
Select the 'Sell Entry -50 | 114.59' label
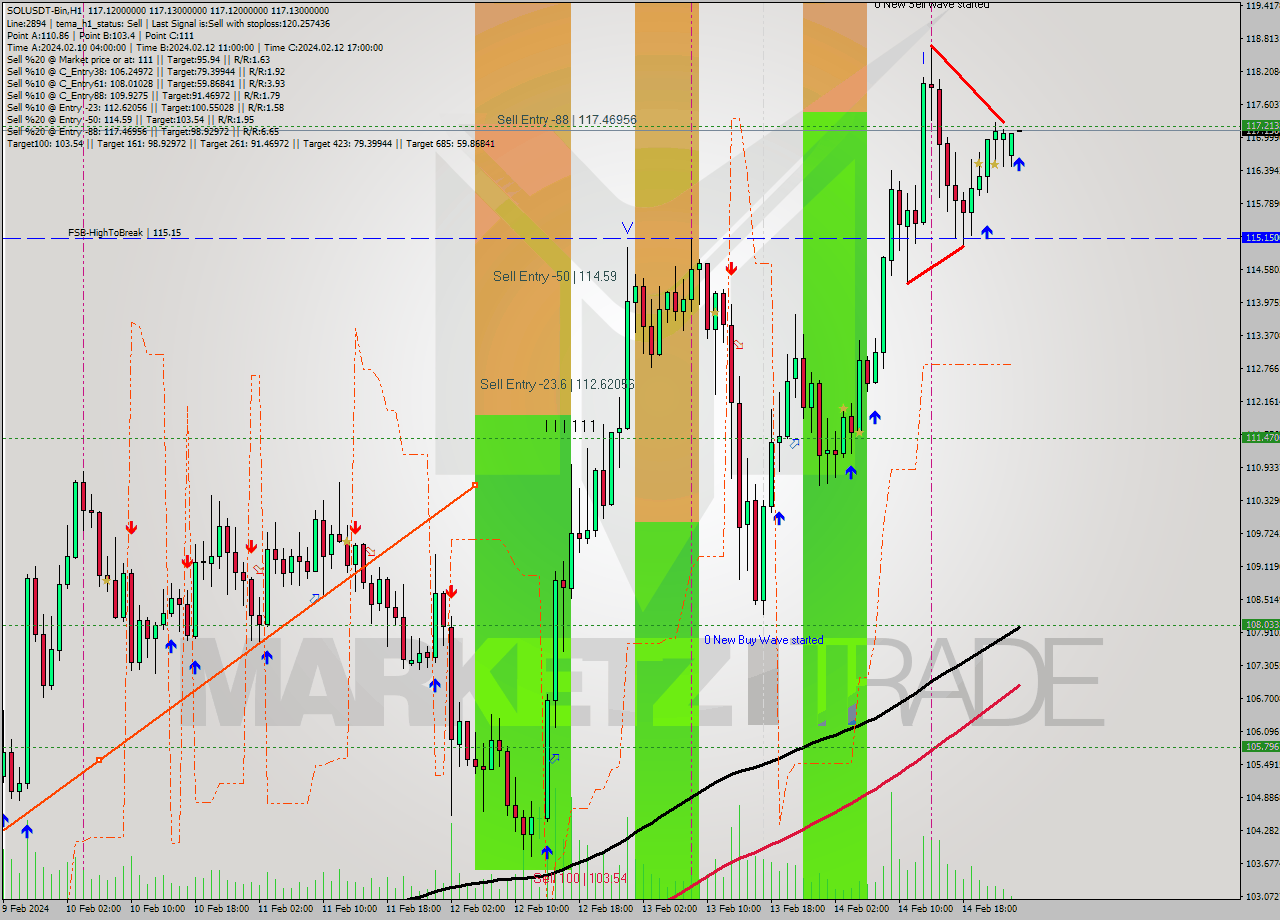click(555, 276)
